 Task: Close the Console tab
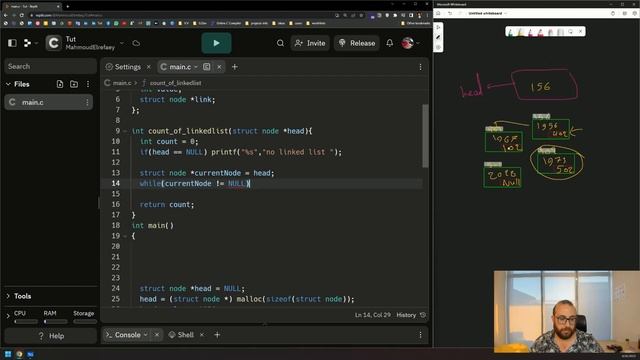click(157, 335)
